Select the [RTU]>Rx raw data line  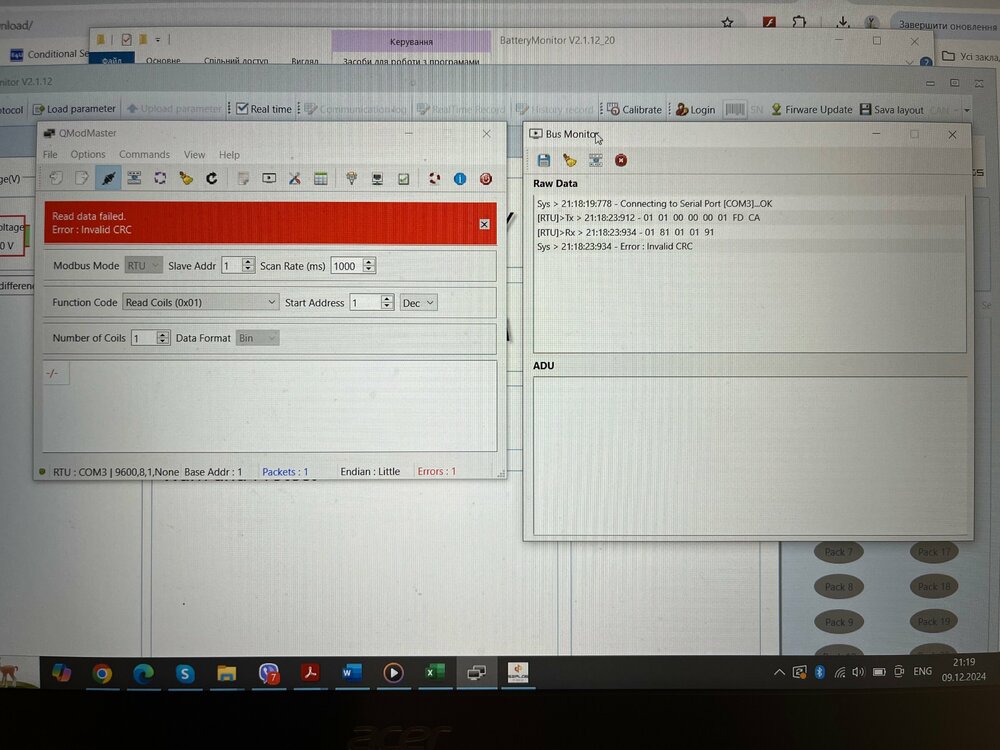coord(626,232)
